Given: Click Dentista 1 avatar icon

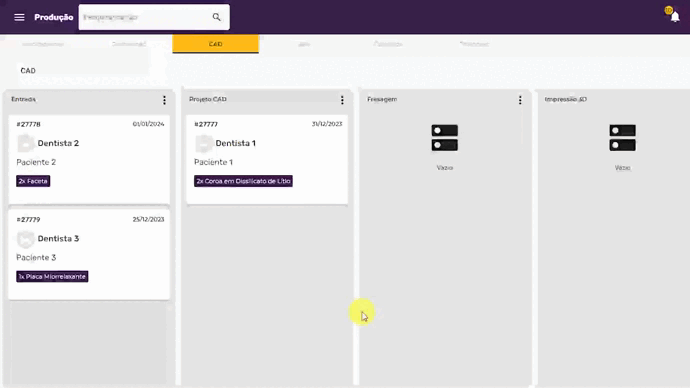Looking at the screenshot, I should (x=203, y=143).
